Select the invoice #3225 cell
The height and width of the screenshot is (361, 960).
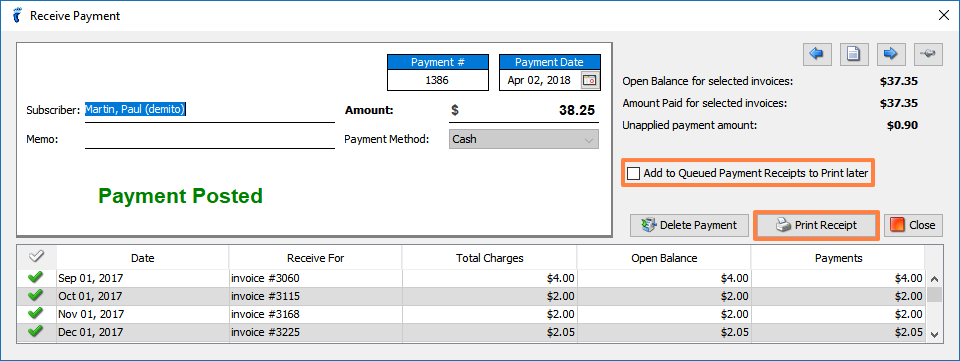(315, 332)
